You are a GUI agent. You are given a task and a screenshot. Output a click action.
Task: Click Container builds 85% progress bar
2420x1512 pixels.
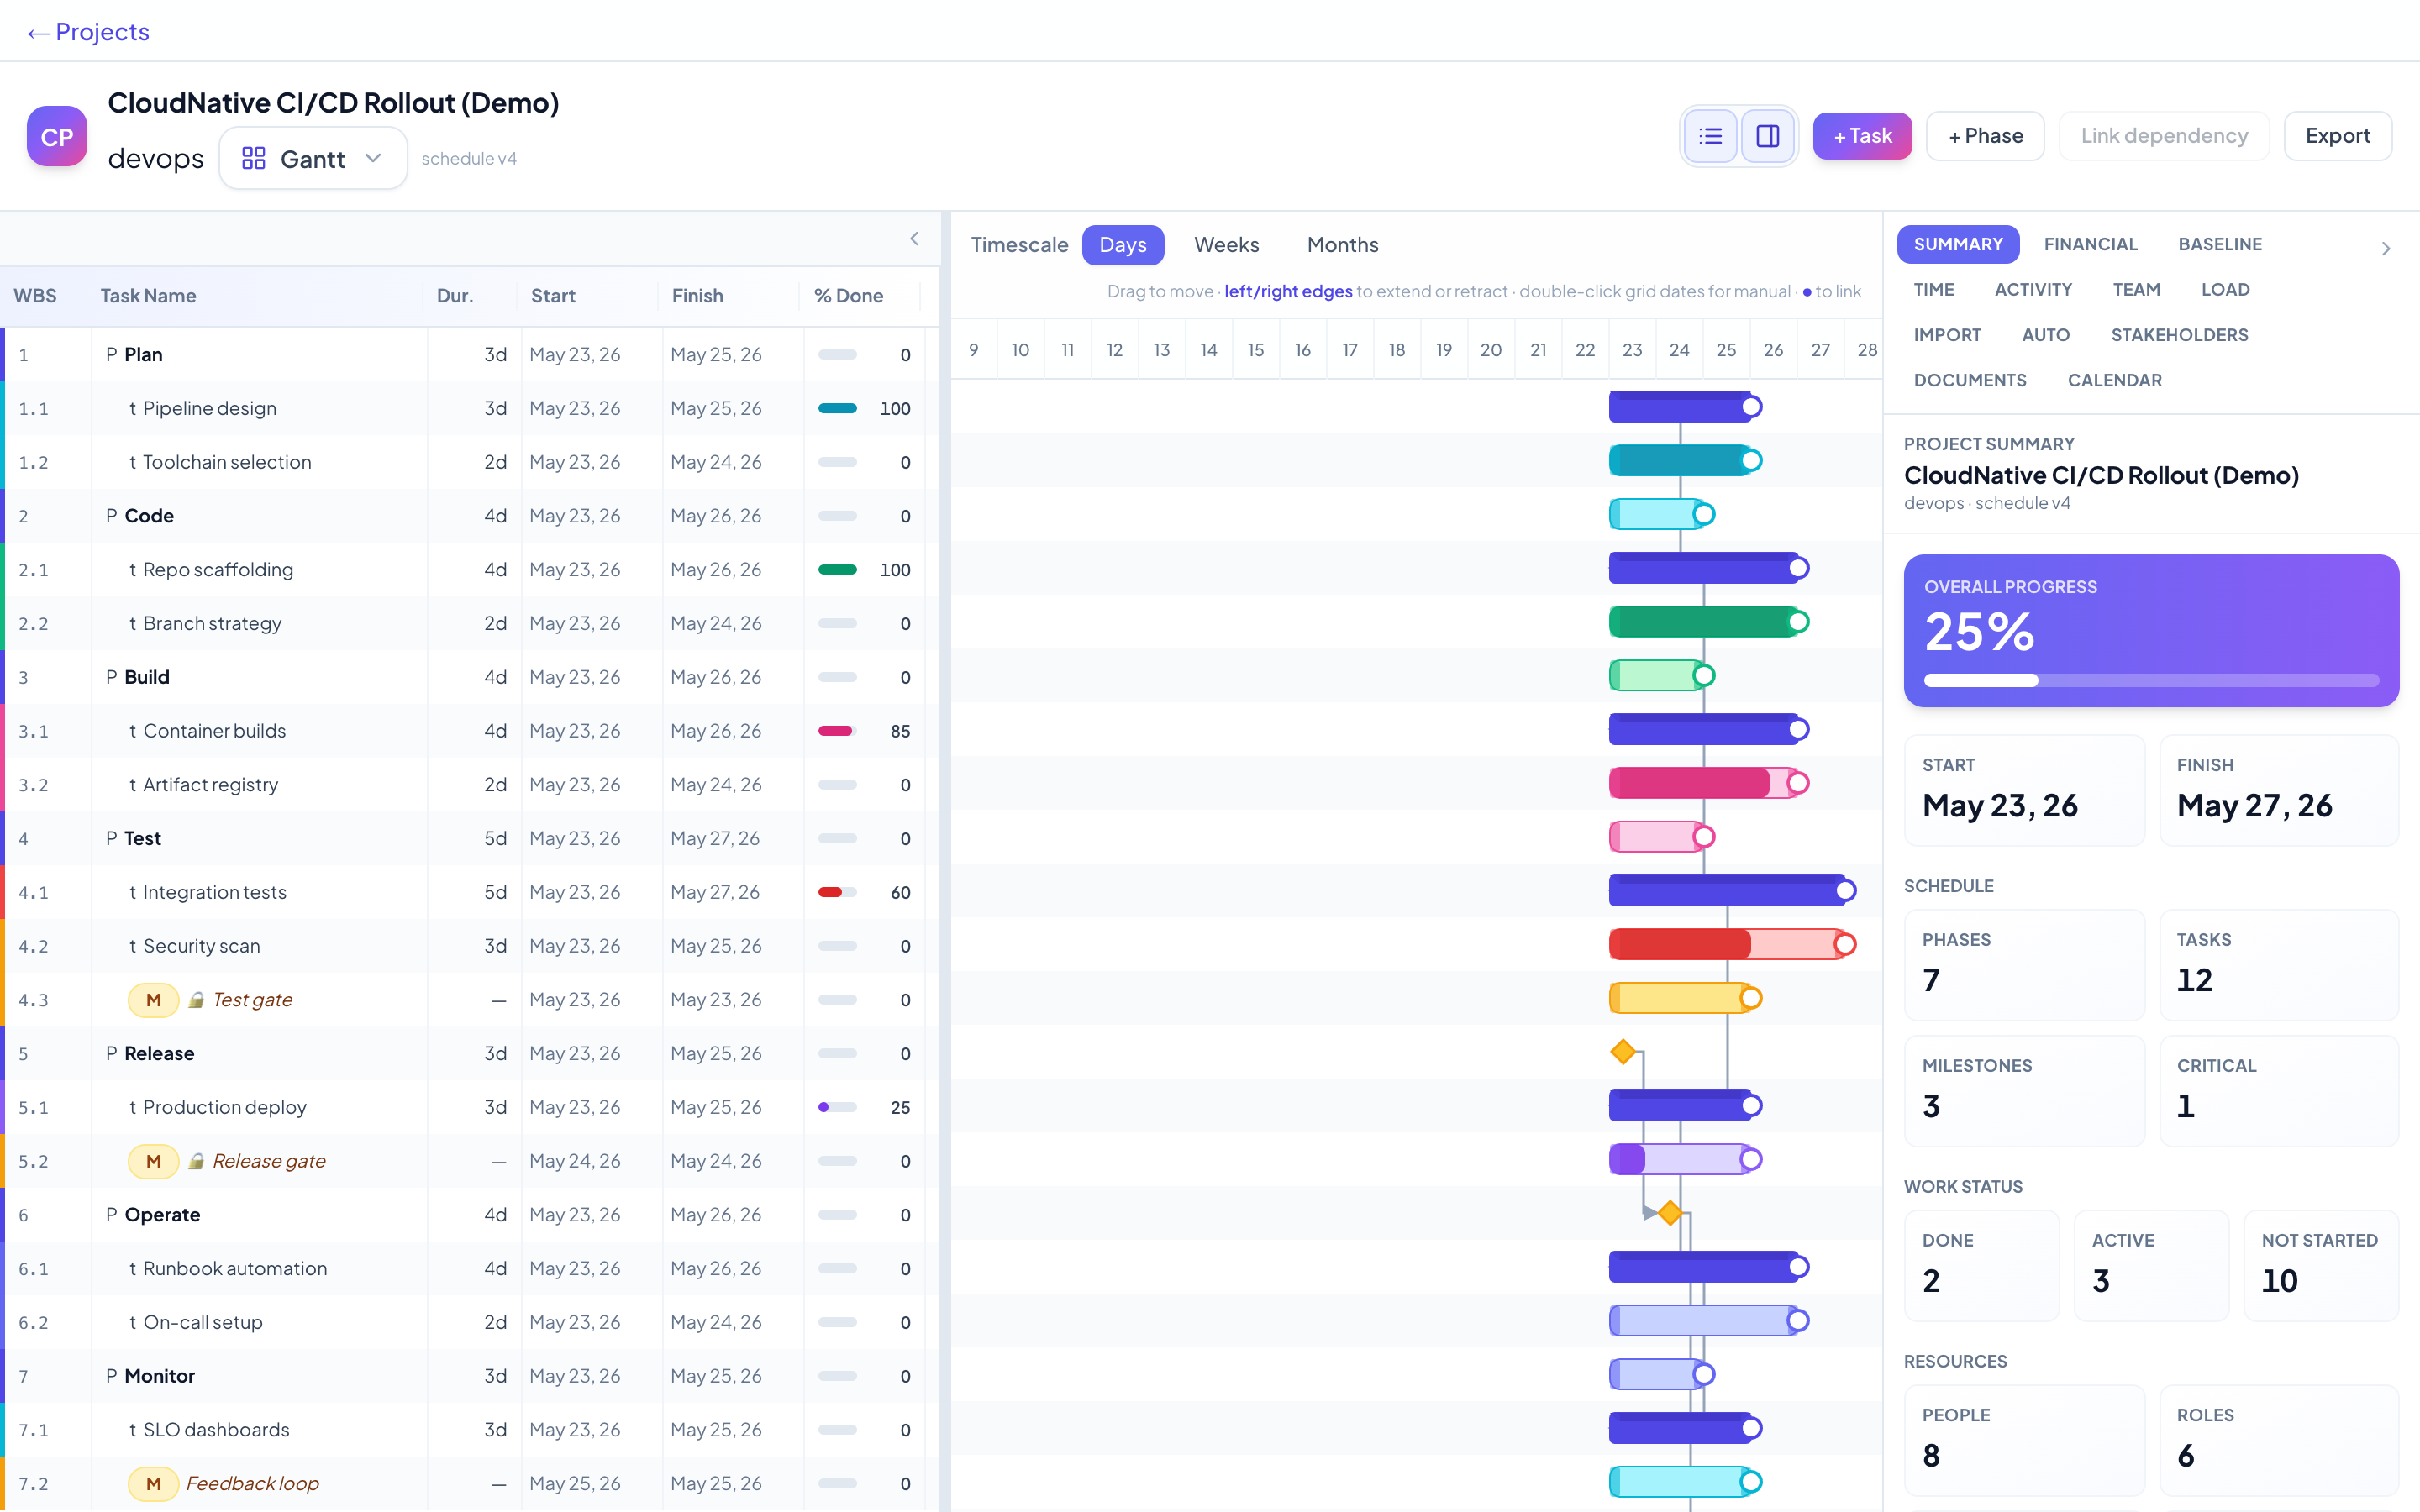click(x=838, y=731)
